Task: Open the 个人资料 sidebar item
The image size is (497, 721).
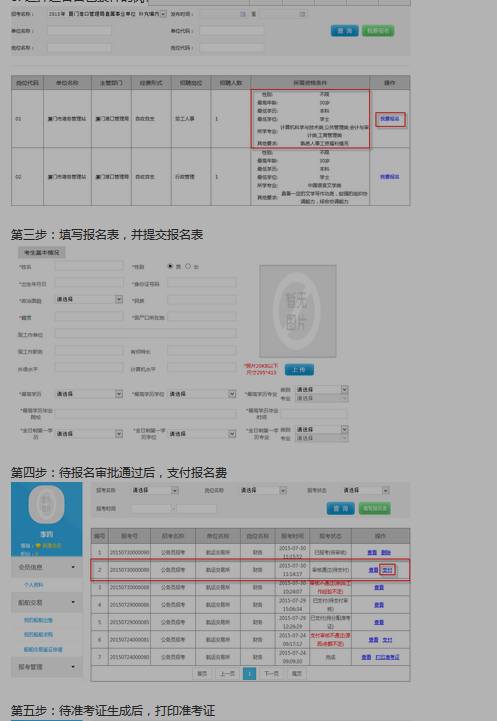Action: 34,585
